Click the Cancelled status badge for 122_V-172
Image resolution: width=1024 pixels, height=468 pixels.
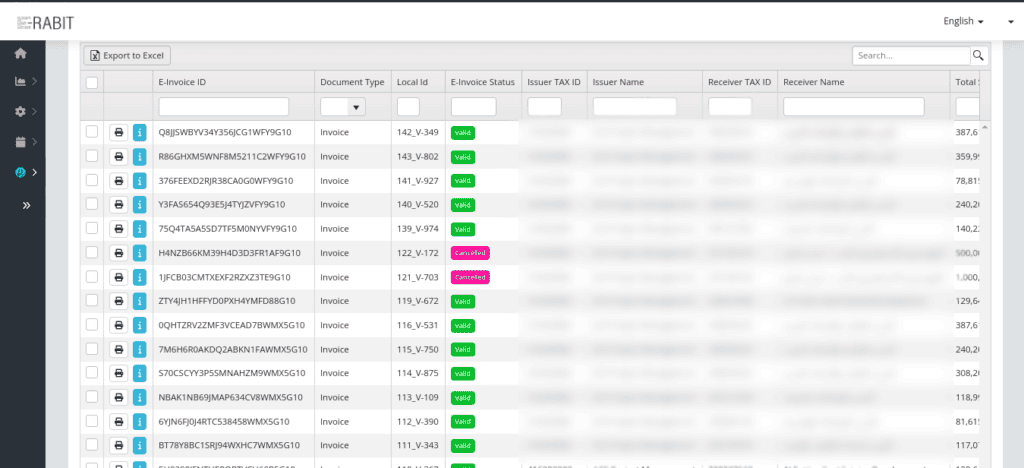pyautogui.click(x=470, y=253)
